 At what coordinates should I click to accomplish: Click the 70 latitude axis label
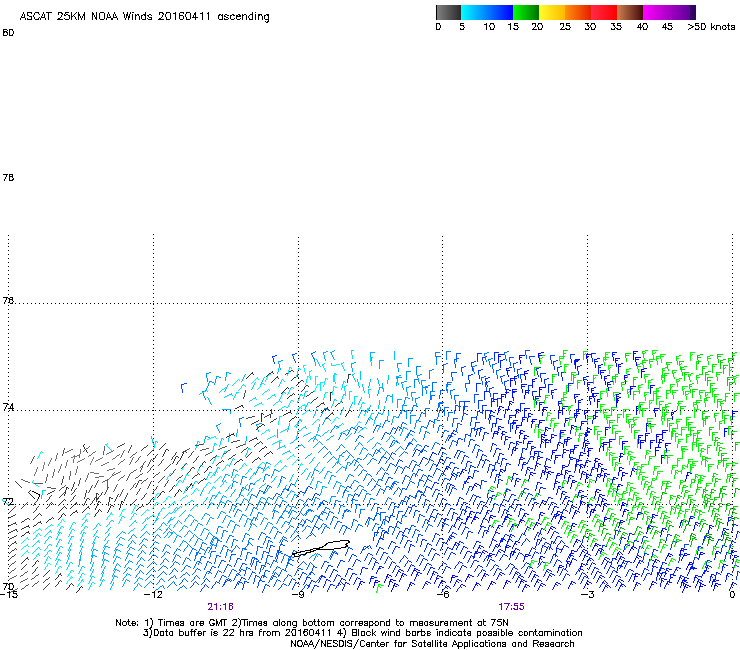(x=8, y=587)
